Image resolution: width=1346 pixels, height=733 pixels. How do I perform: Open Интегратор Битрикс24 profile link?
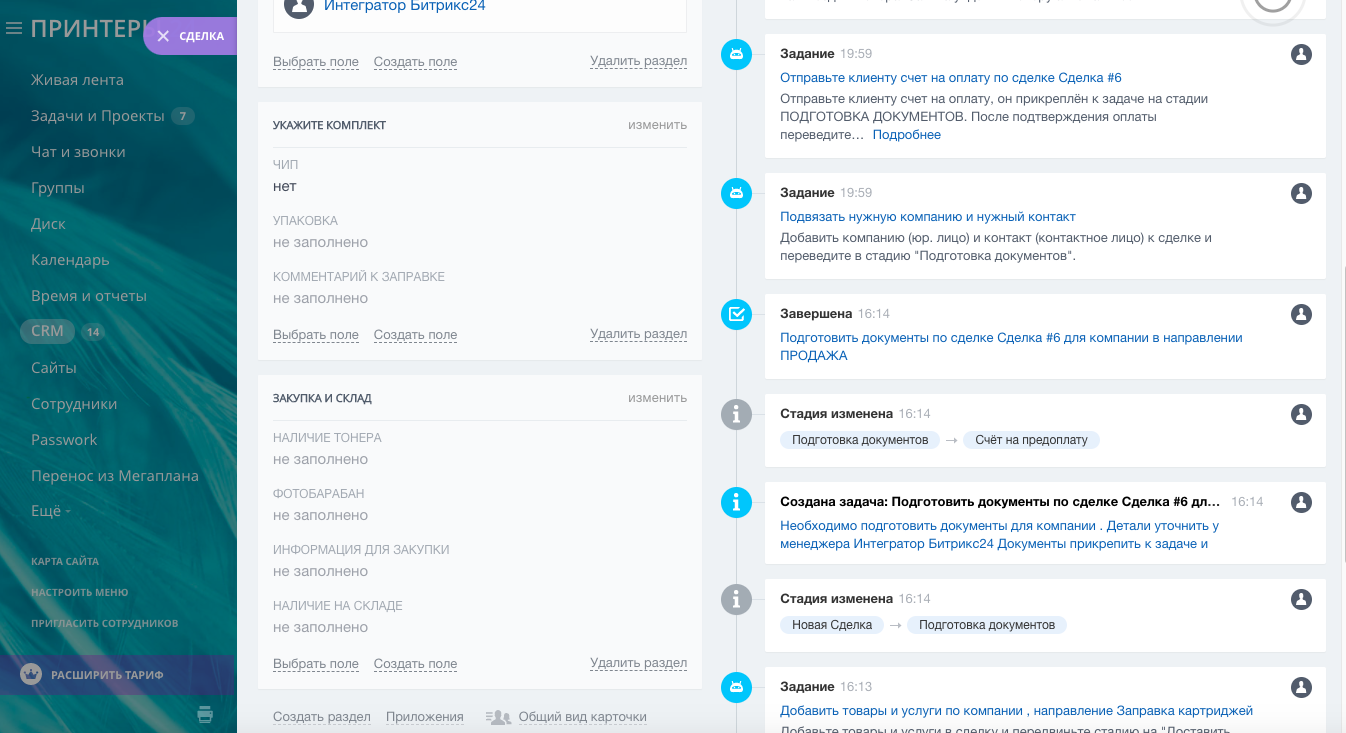point(405,6)
